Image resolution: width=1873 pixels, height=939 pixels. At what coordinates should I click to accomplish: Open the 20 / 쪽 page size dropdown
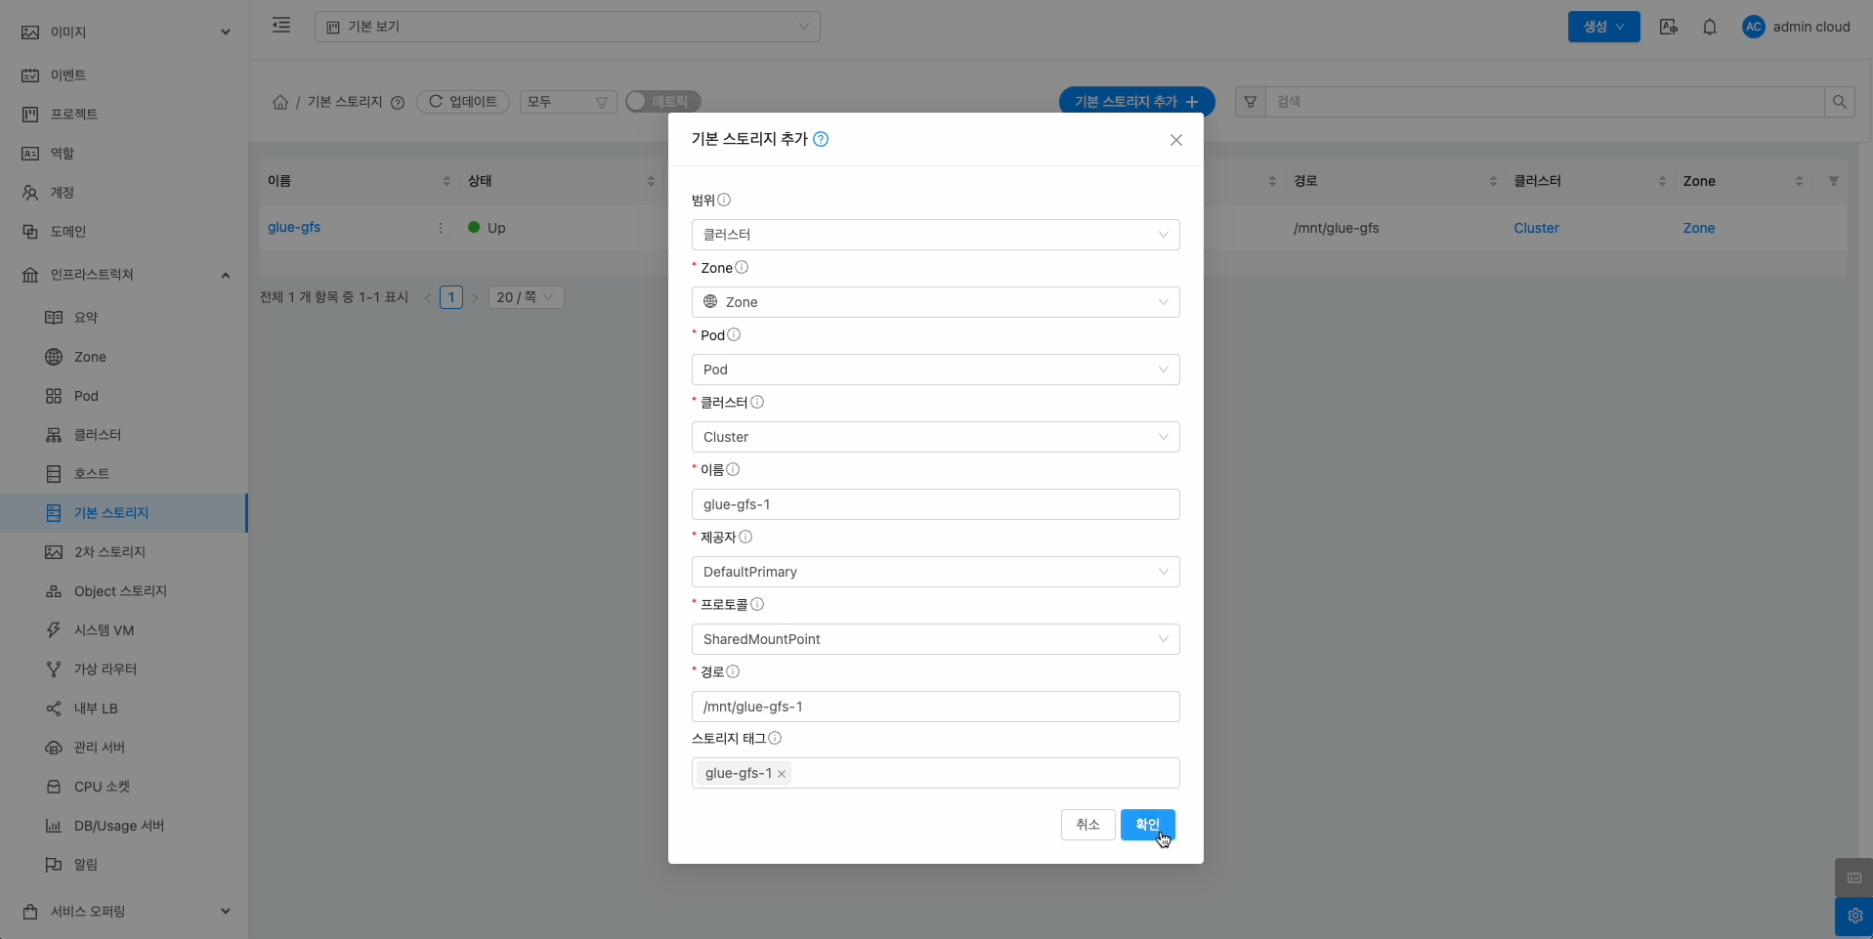click(526, 297)
